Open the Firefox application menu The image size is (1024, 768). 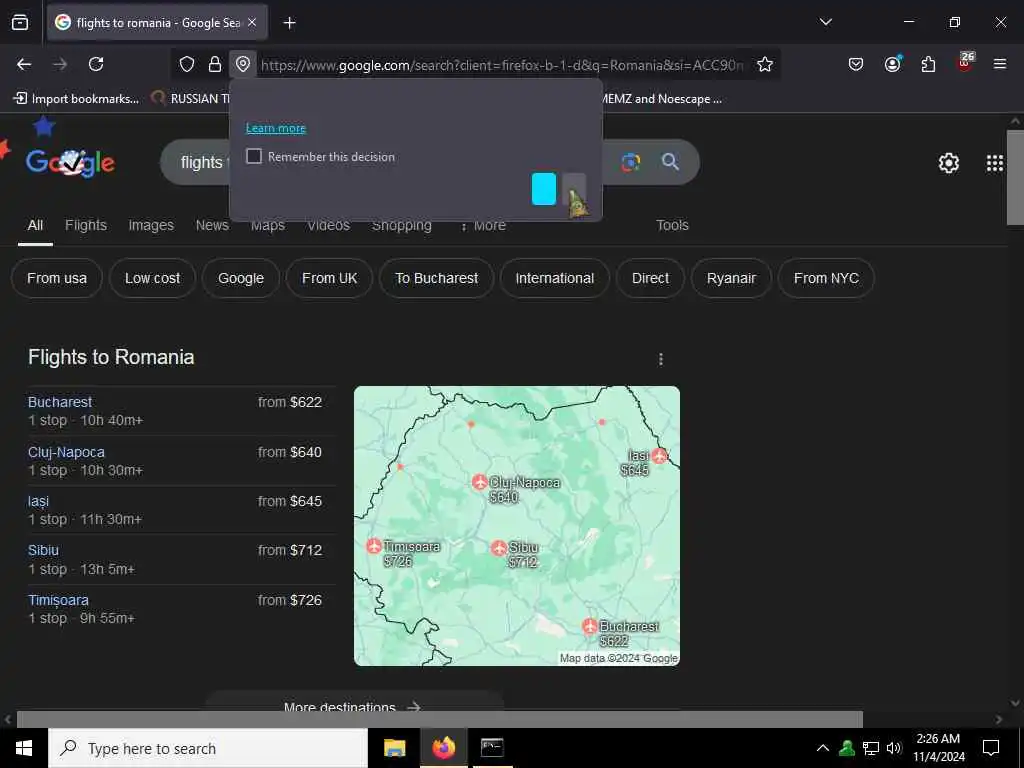[1000, 64]
